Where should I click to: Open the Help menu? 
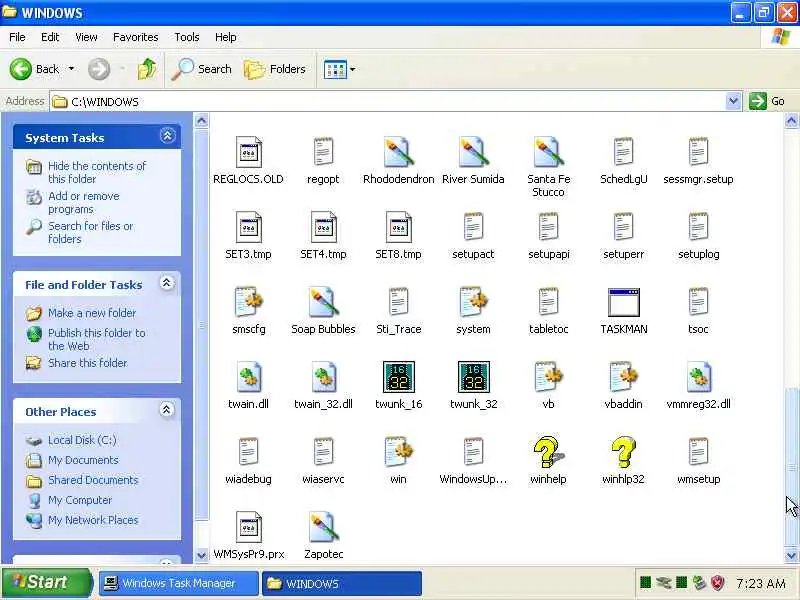click(226, 37)
